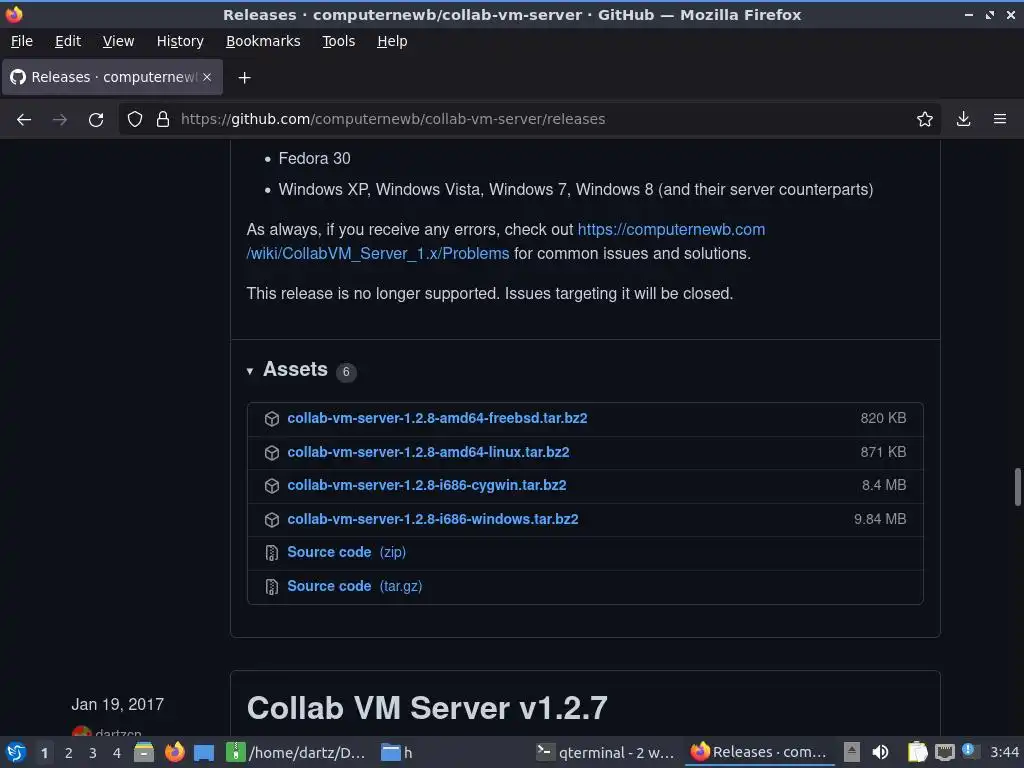Switch to the qterminal taskbar window
The height and width of the screenshot is (768, 1024).
click(x=605, y=752)
